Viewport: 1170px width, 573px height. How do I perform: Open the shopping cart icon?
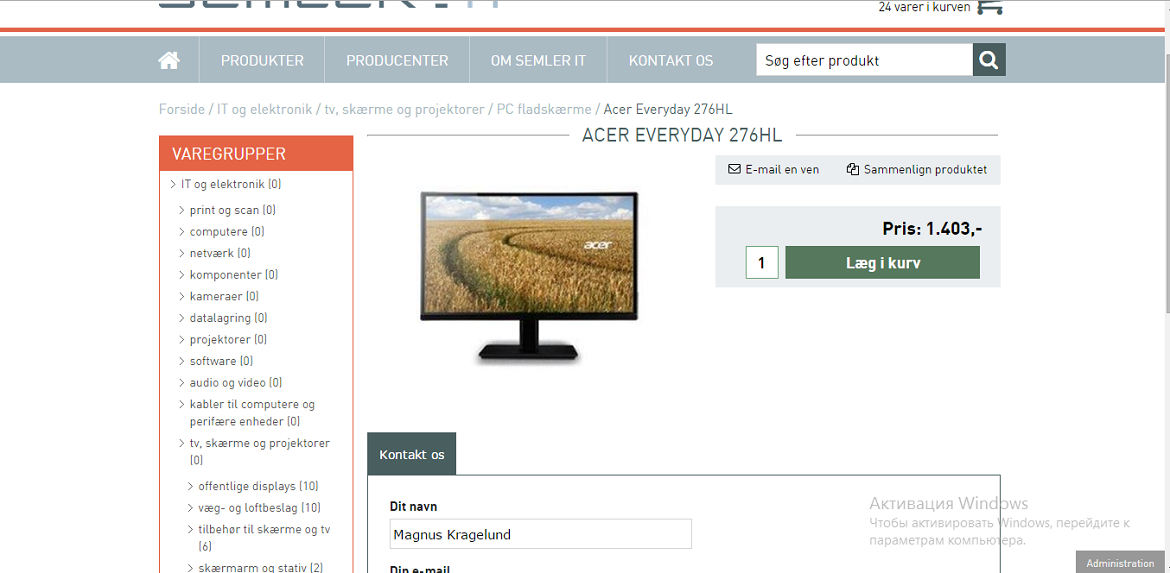click(989, 7)
